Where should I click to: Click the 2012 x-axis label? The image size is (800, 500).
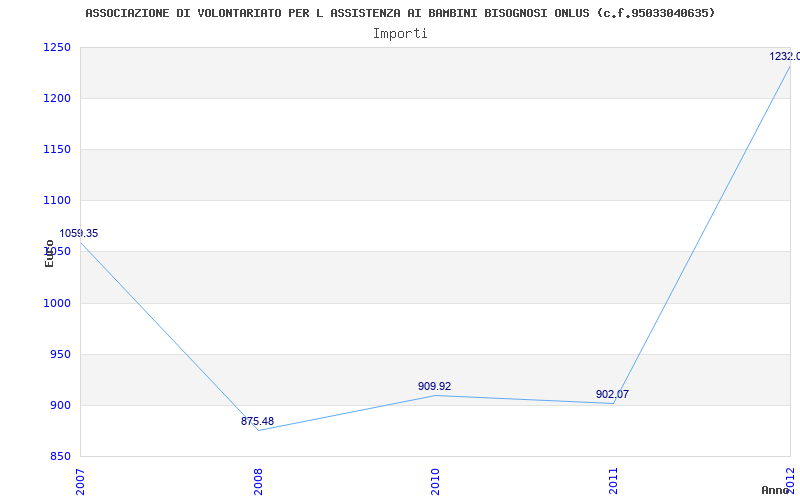point(791,482)
